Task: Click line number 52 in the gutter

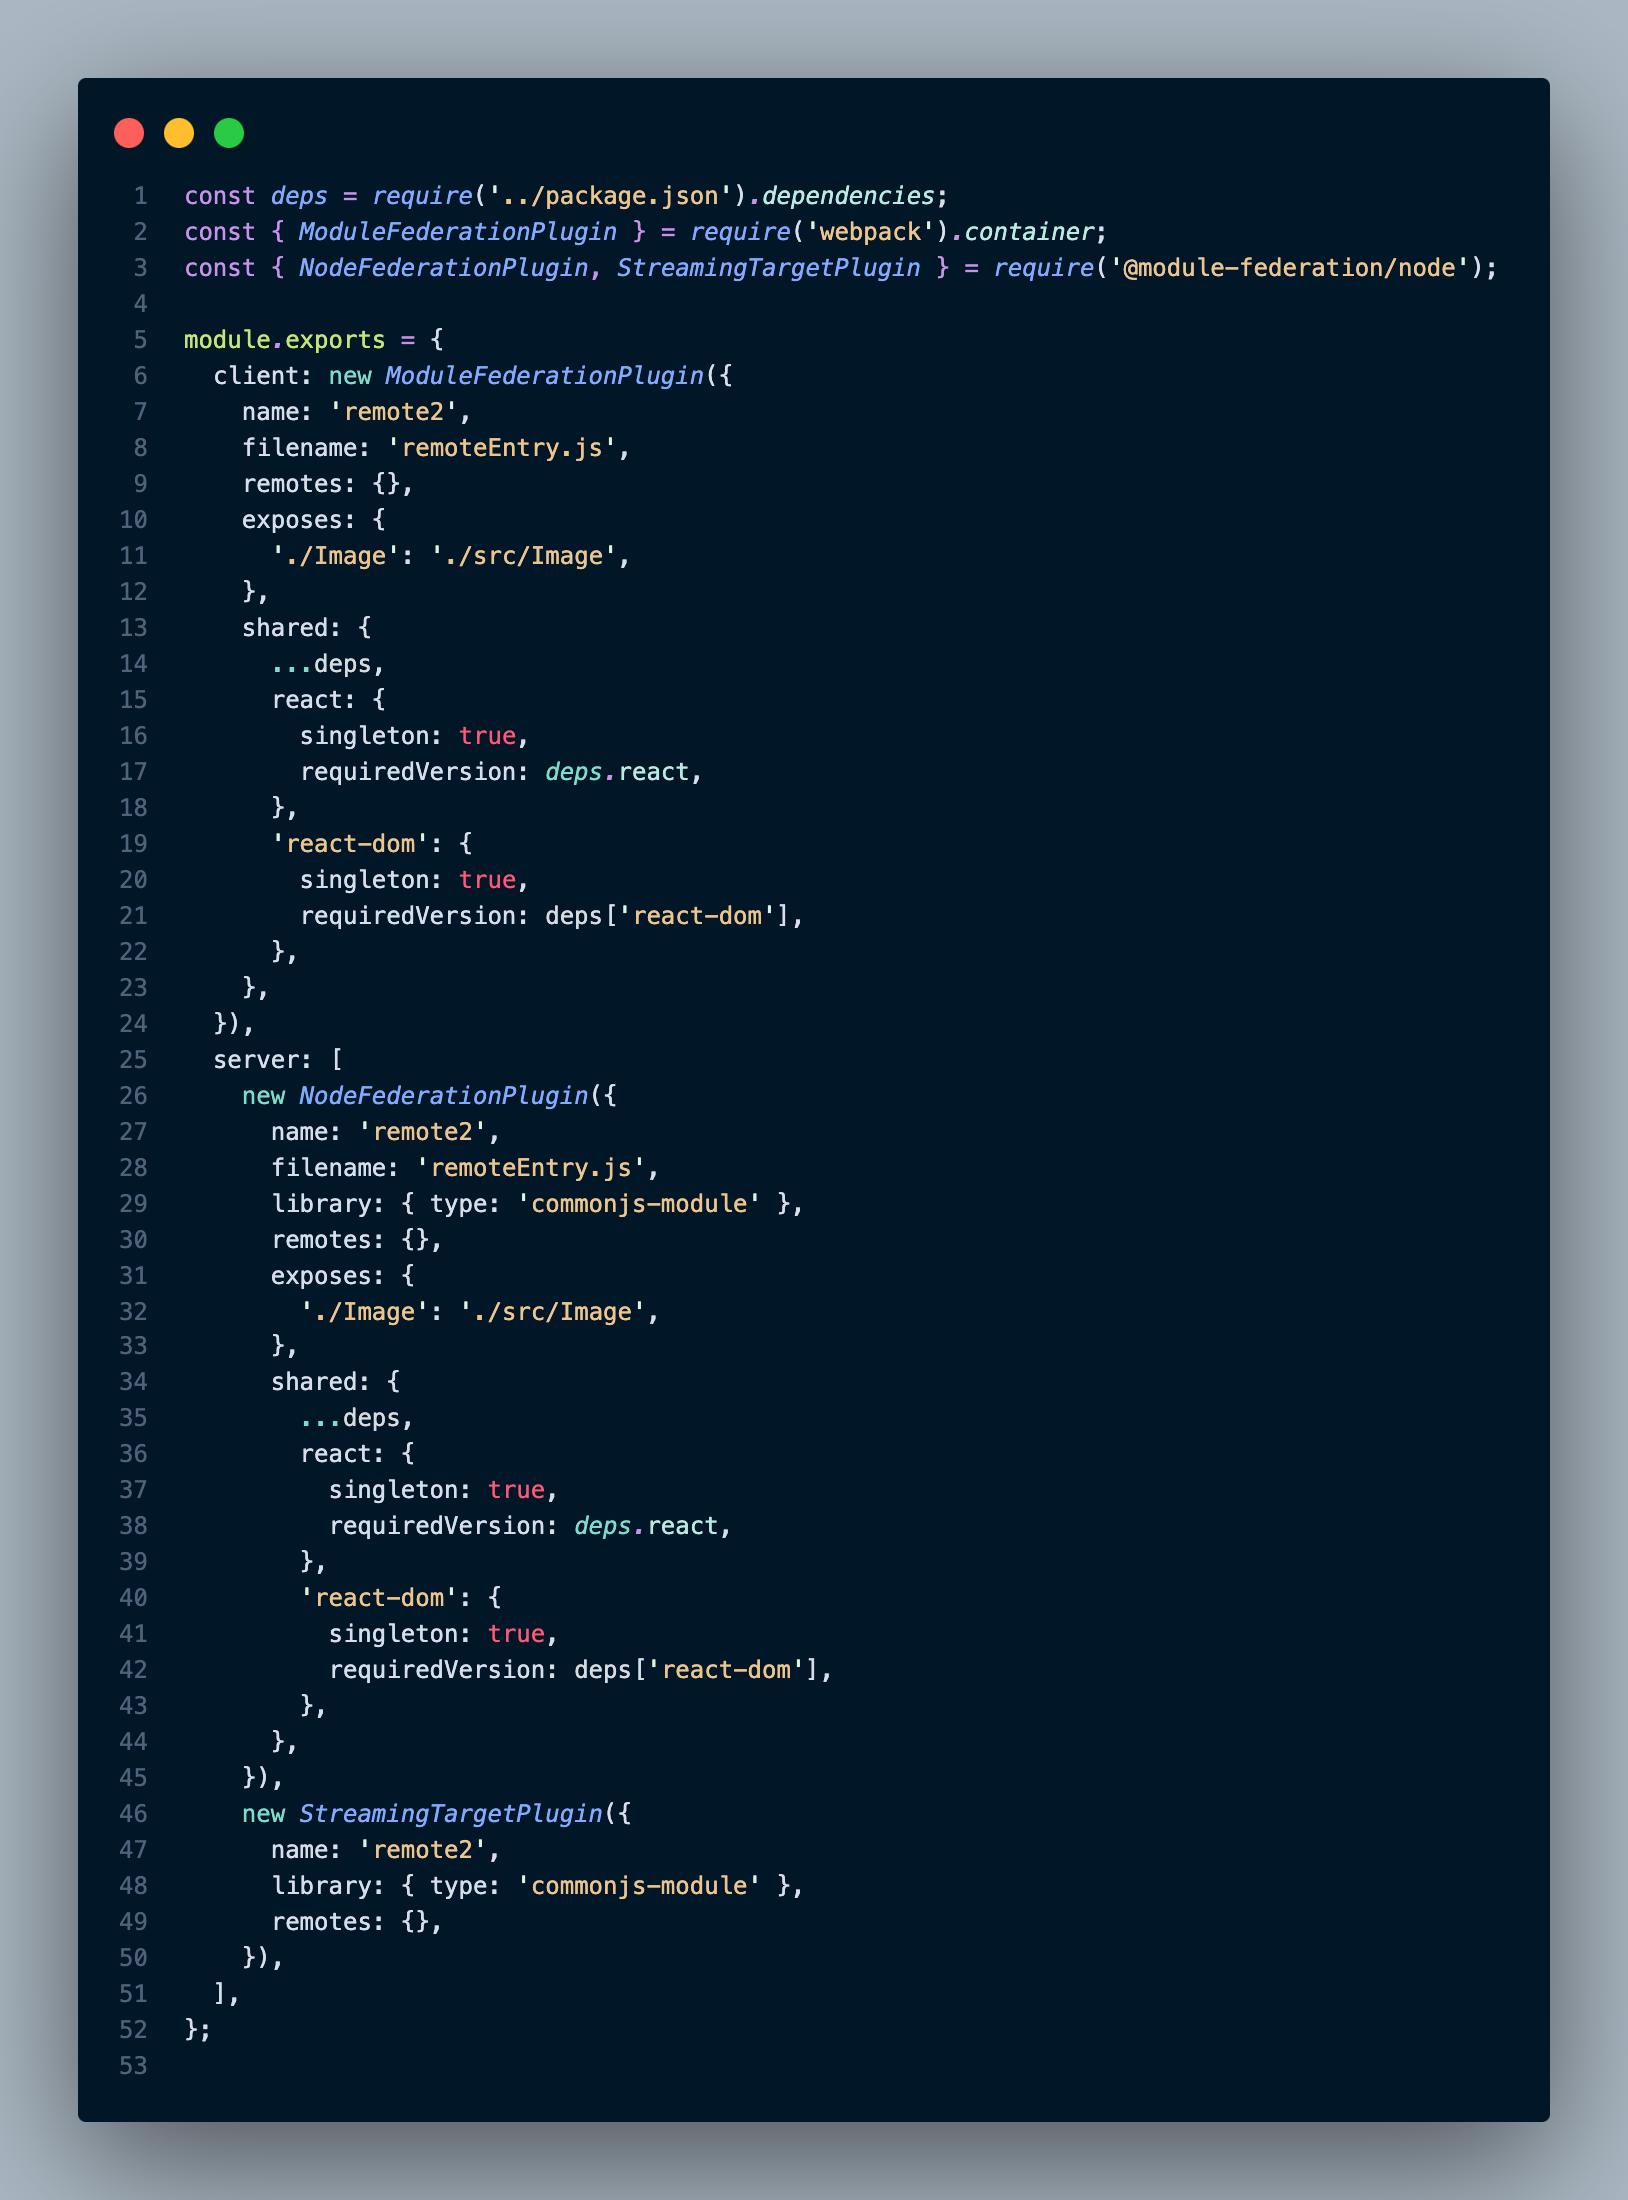Action: pyautogui.click(x=131, y=2029)
